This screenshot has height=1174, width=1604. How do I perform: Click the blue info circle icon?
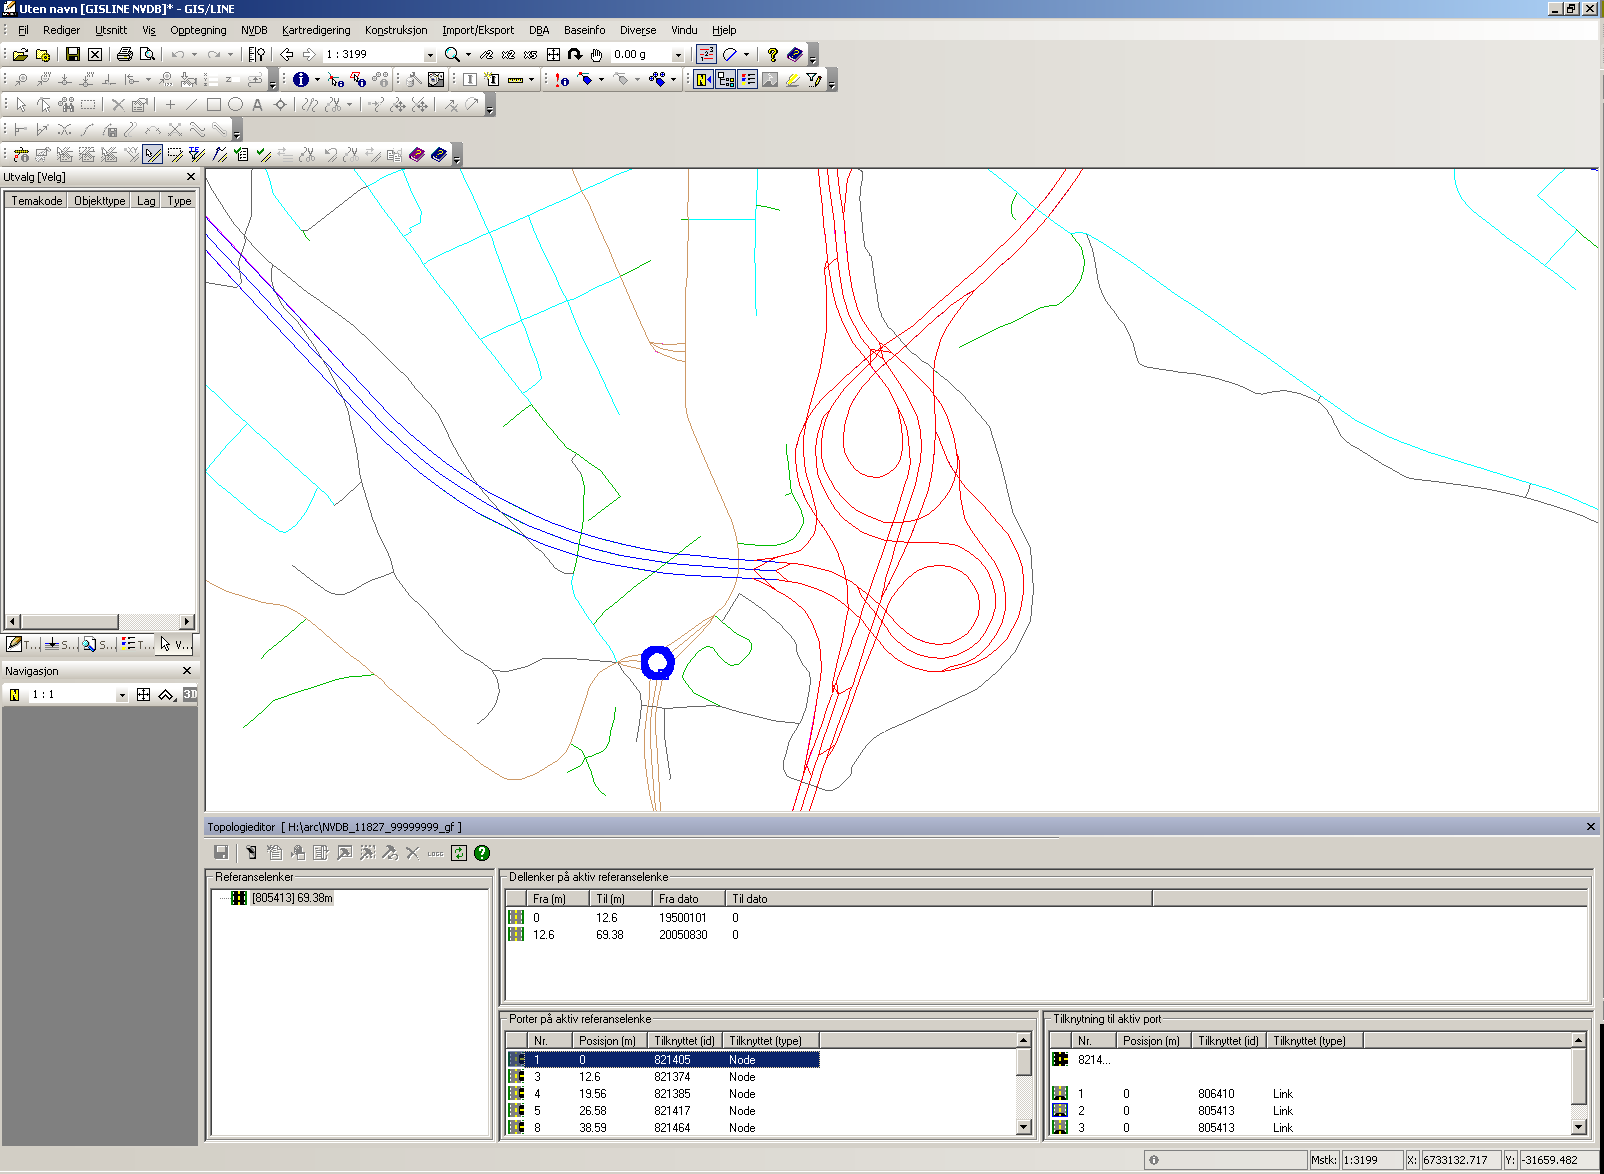click(301, 79)
